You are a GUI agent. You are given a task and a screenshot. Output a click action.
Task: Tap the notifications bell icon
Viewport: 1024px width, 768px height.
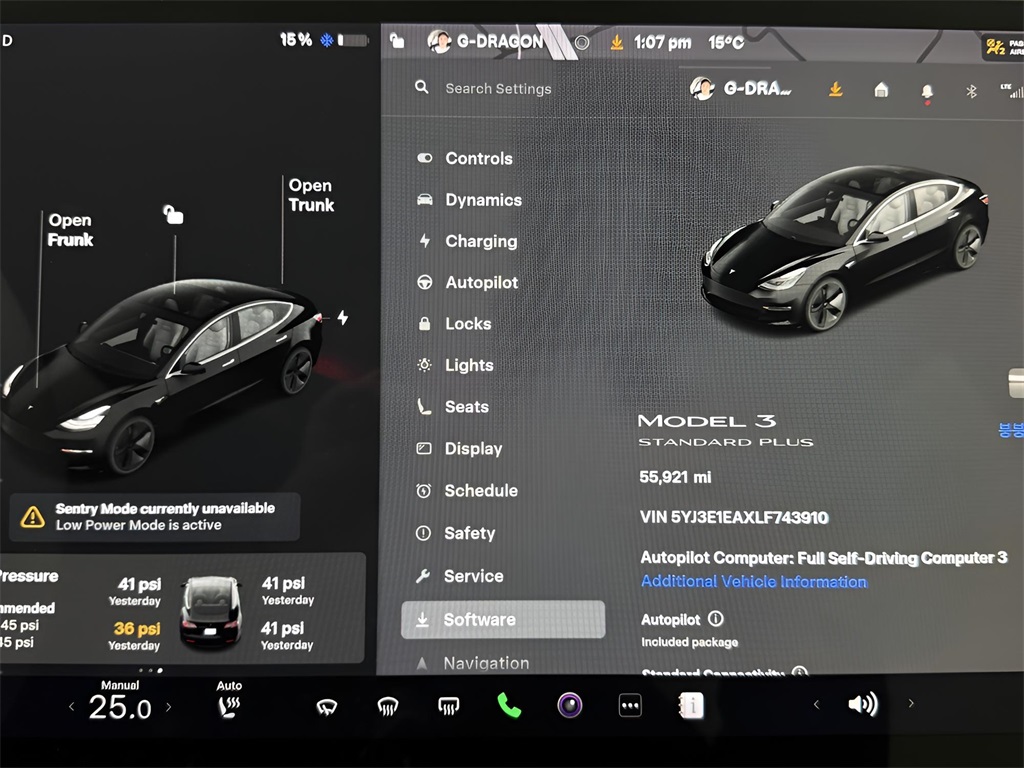pyautogui.click(x=926, y=91)
